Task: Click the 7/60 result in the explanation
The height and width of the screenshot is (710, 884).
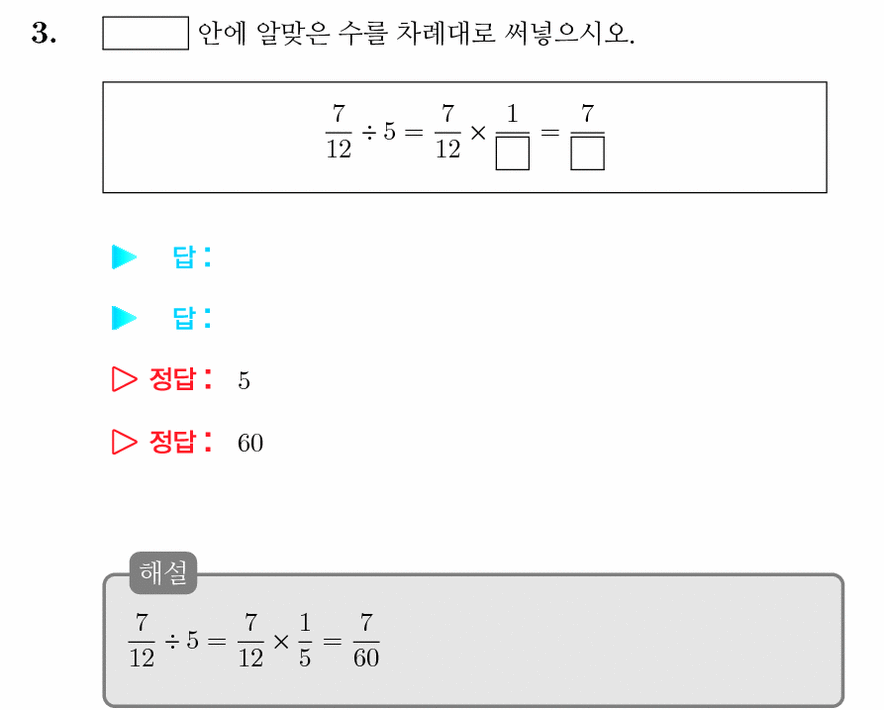Action: pyautogui.click(x=366, y=641)
